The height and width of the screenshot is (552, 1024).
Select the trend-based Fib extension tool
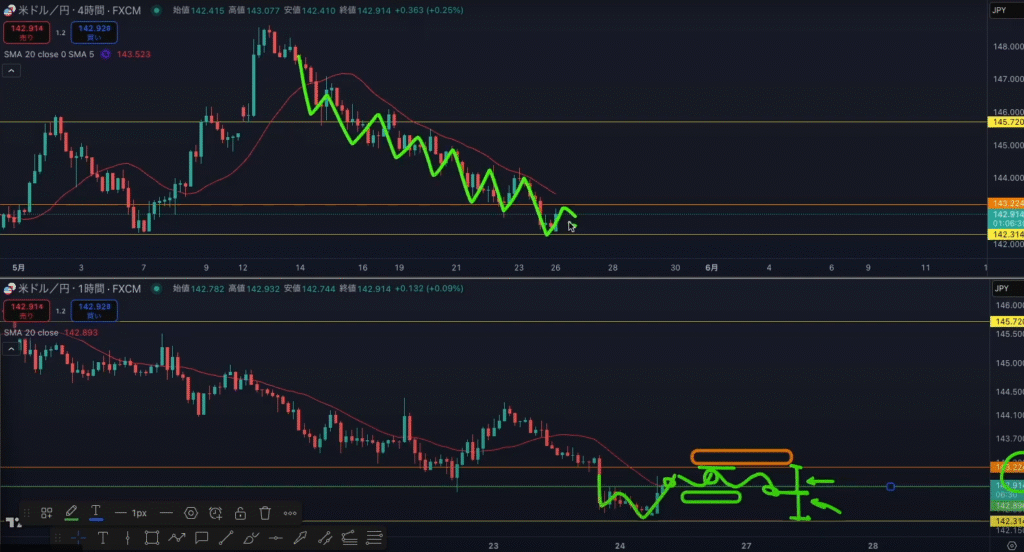349,538
